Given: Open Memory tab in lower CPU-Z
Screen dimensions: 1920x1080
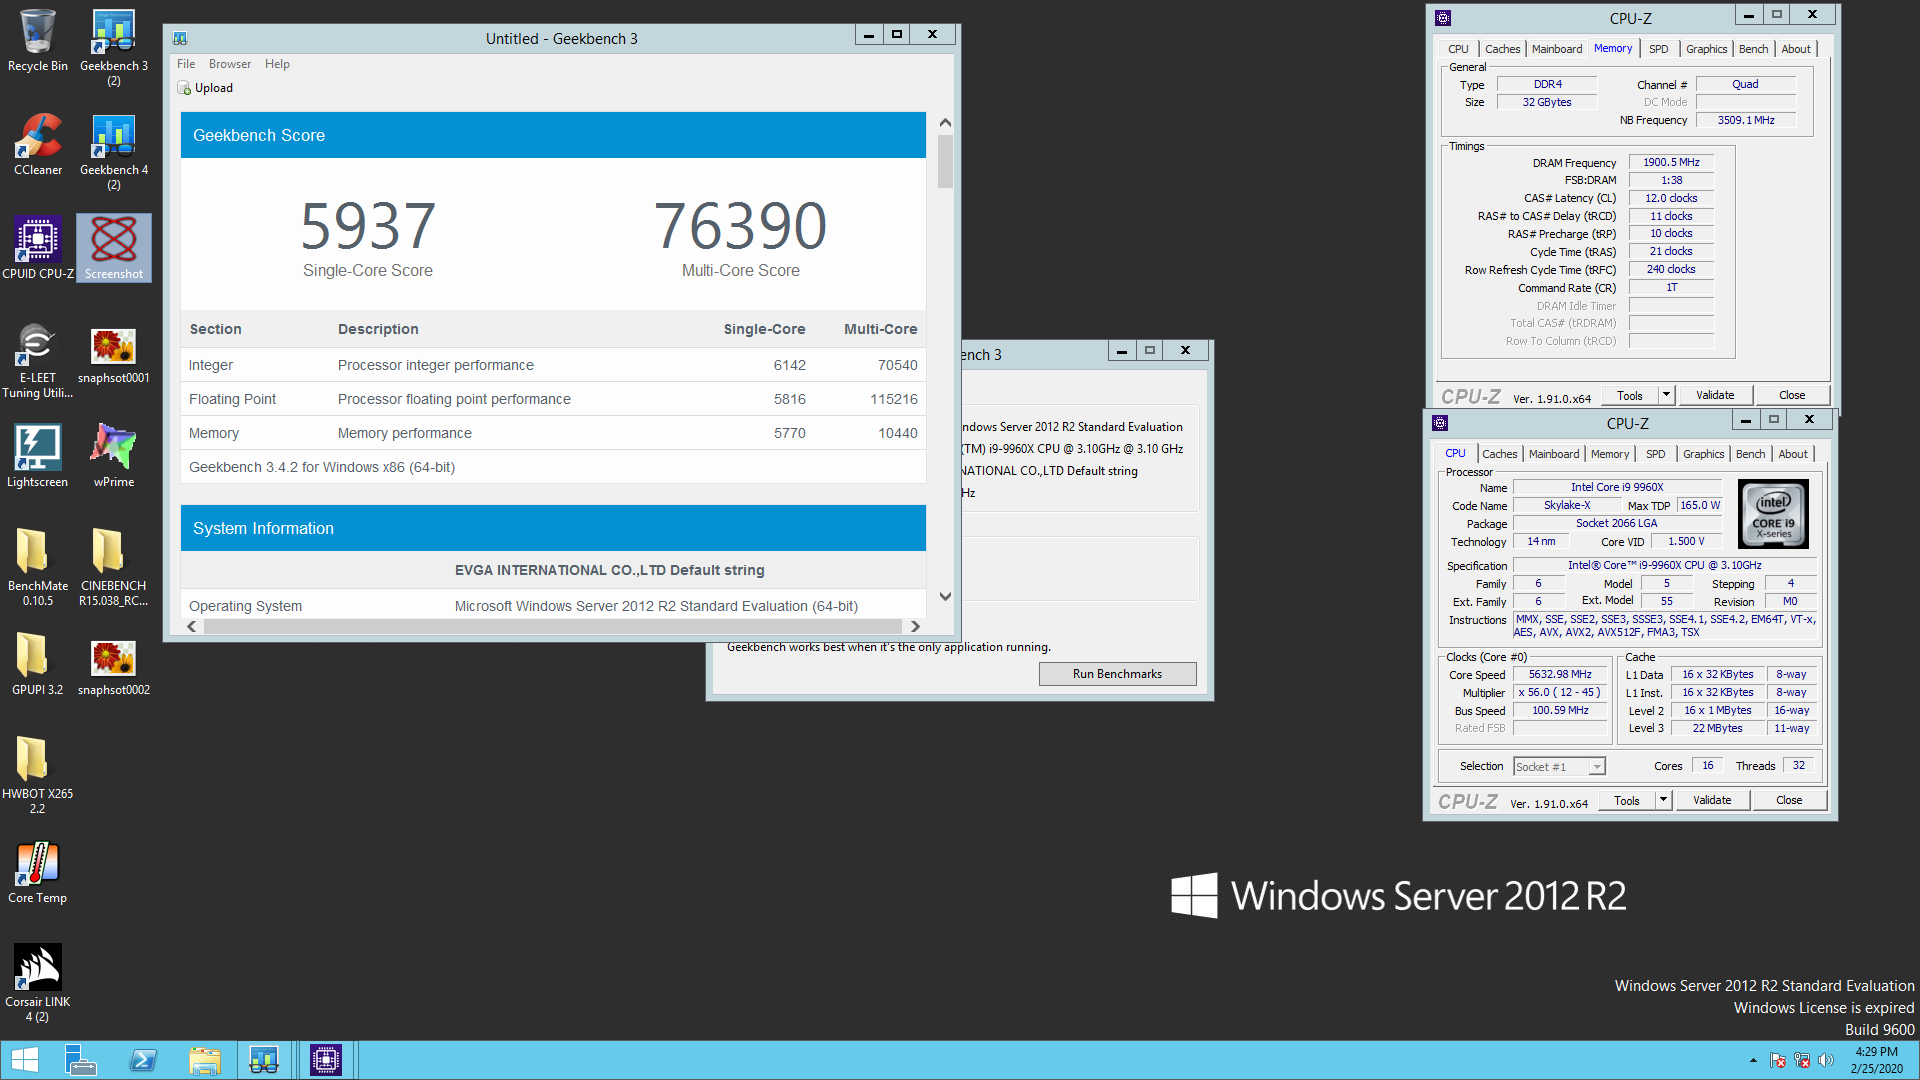Looking at the screenshot, I should click(1610, 454).
